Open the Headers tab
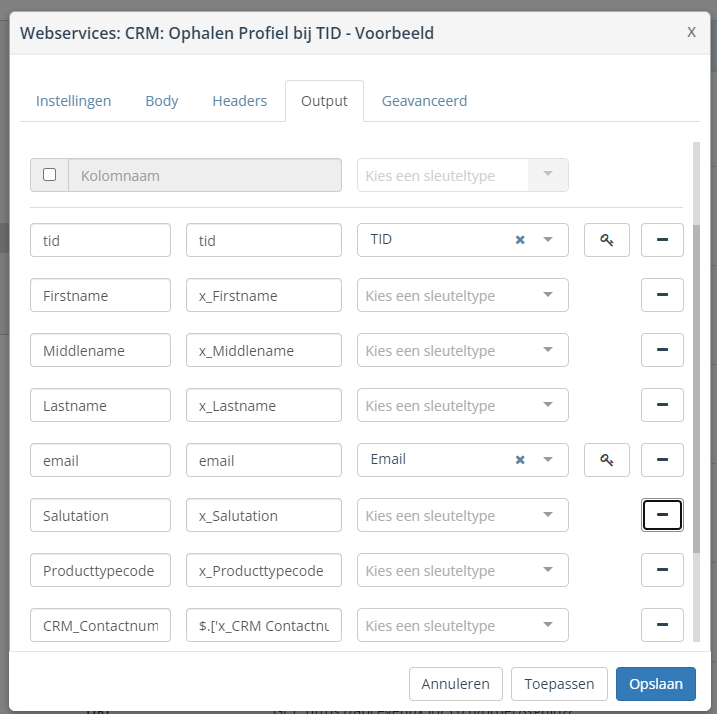Viewport: 717px width, 714px height. (239, 101)
